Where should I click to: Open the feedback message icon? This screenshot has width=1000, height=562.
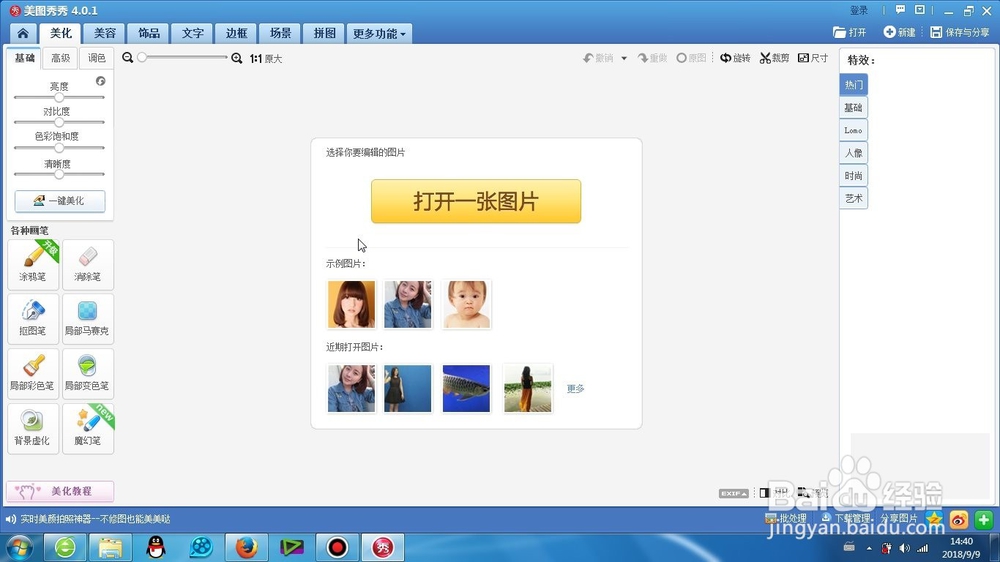click(x=901, y=10)
